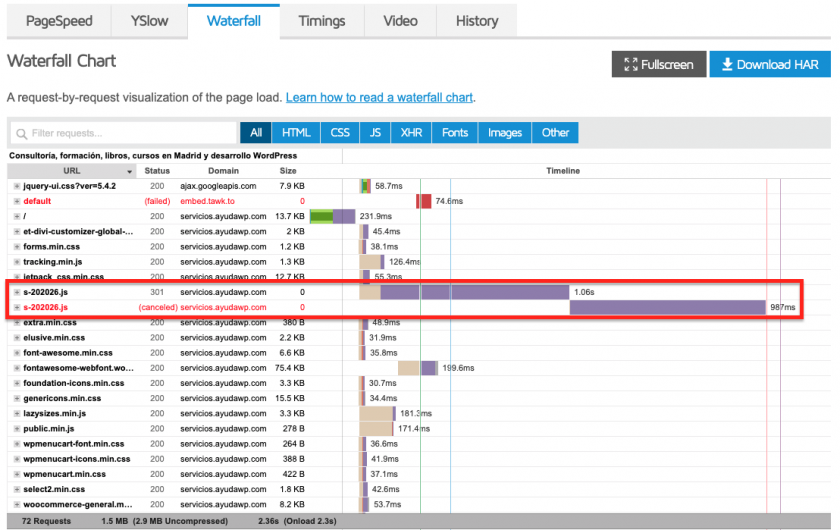Click plus icon beside select2.min.css

pyautogui.click(x=16, y=489)
